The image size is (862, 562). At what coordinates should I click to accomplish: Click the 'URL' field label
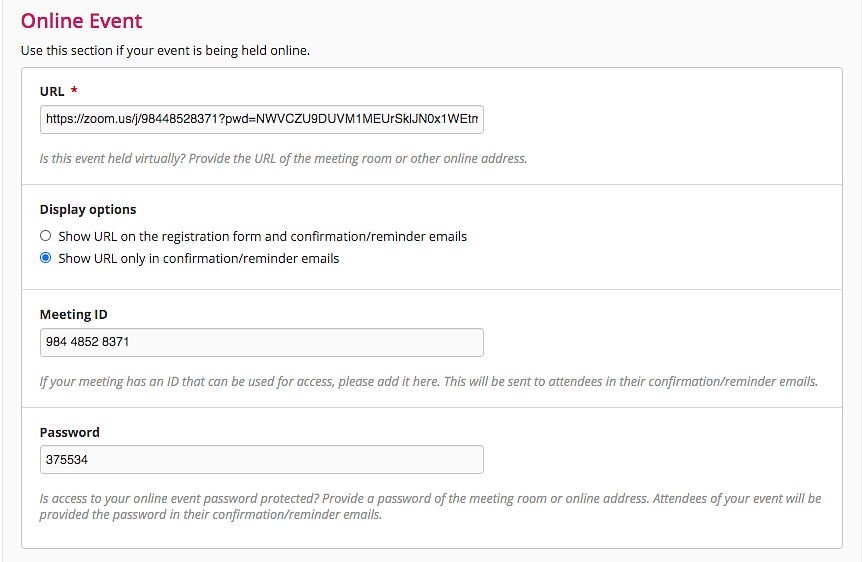tap(52, 91)
